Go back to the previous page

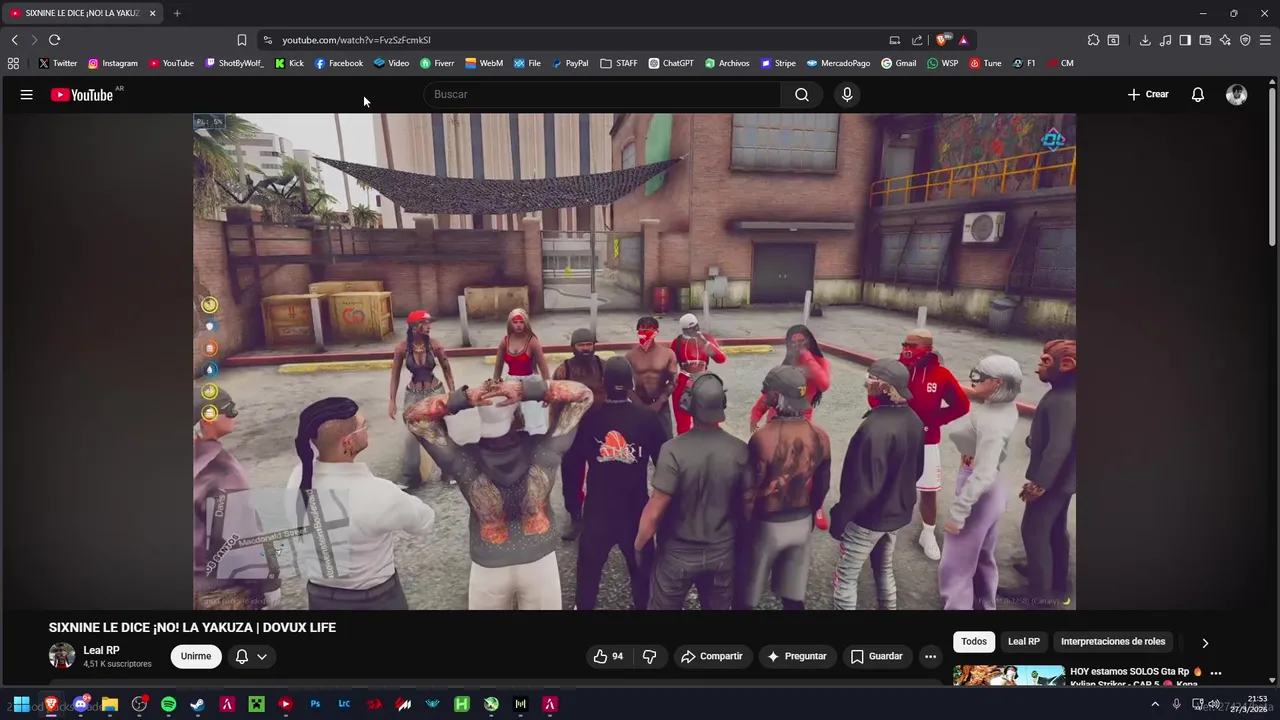coord(14,40)
